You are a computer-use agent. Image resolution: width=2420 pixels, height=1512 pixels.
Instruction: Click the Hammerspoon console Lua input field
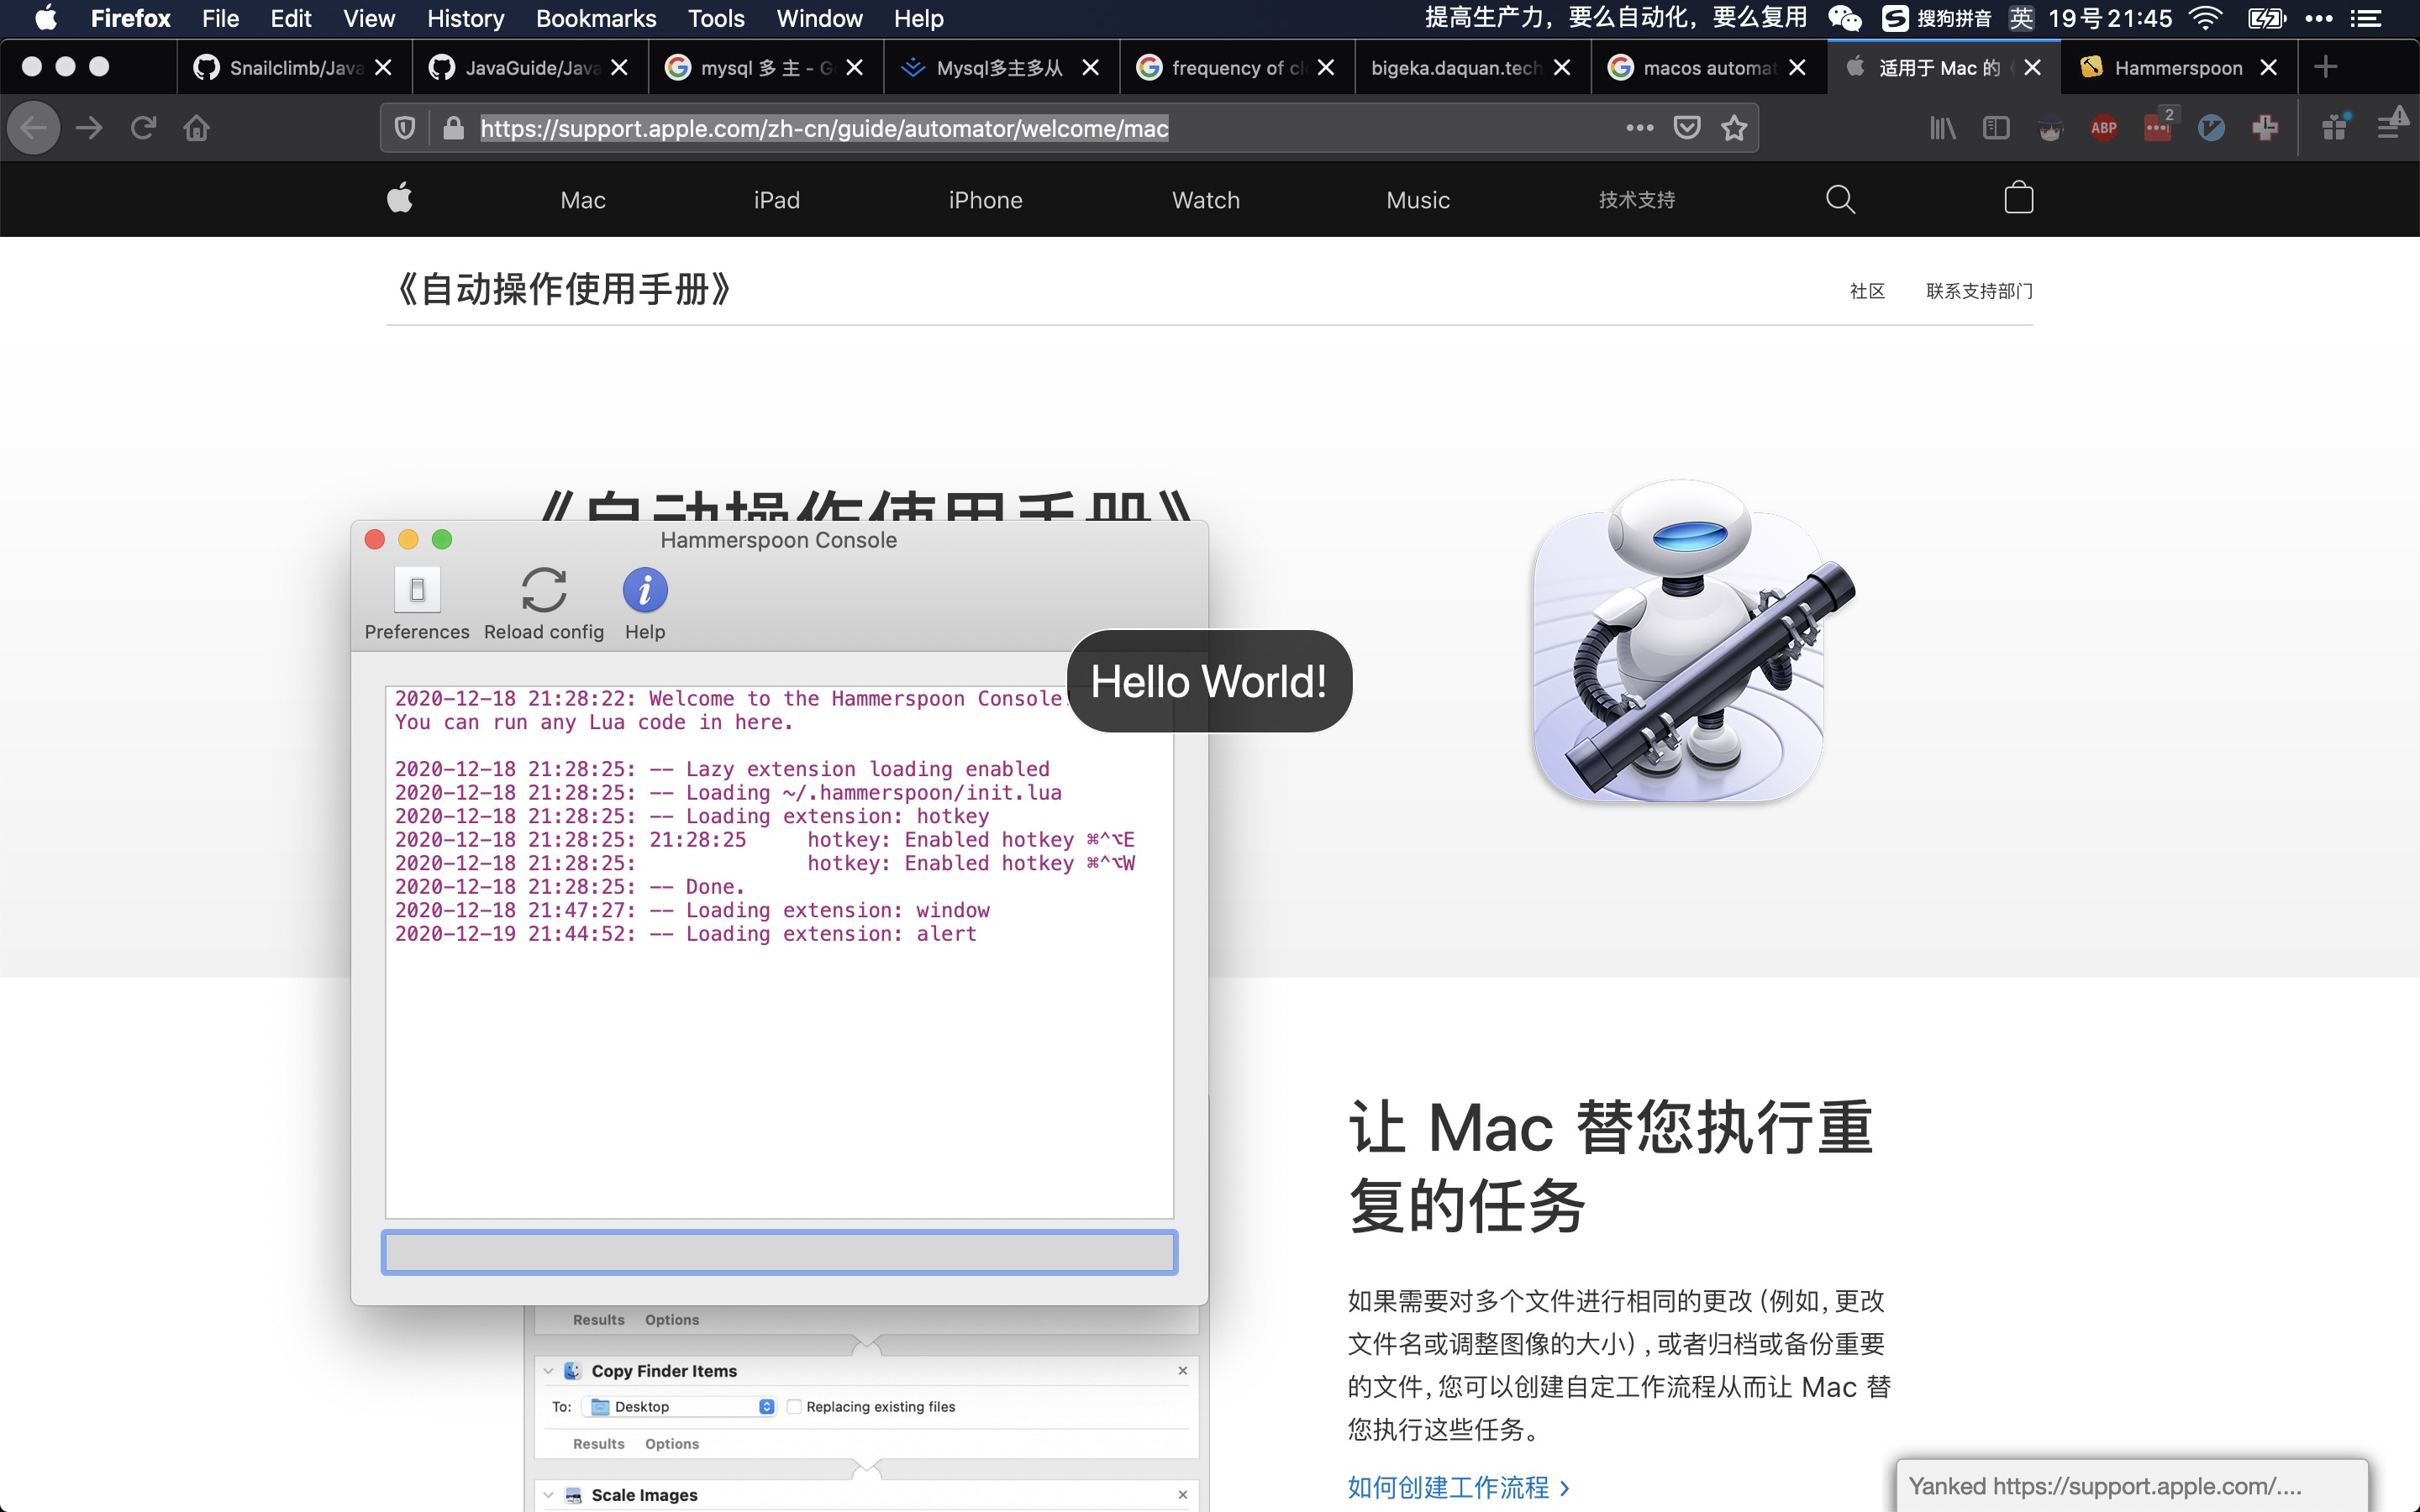(779, 1252)
